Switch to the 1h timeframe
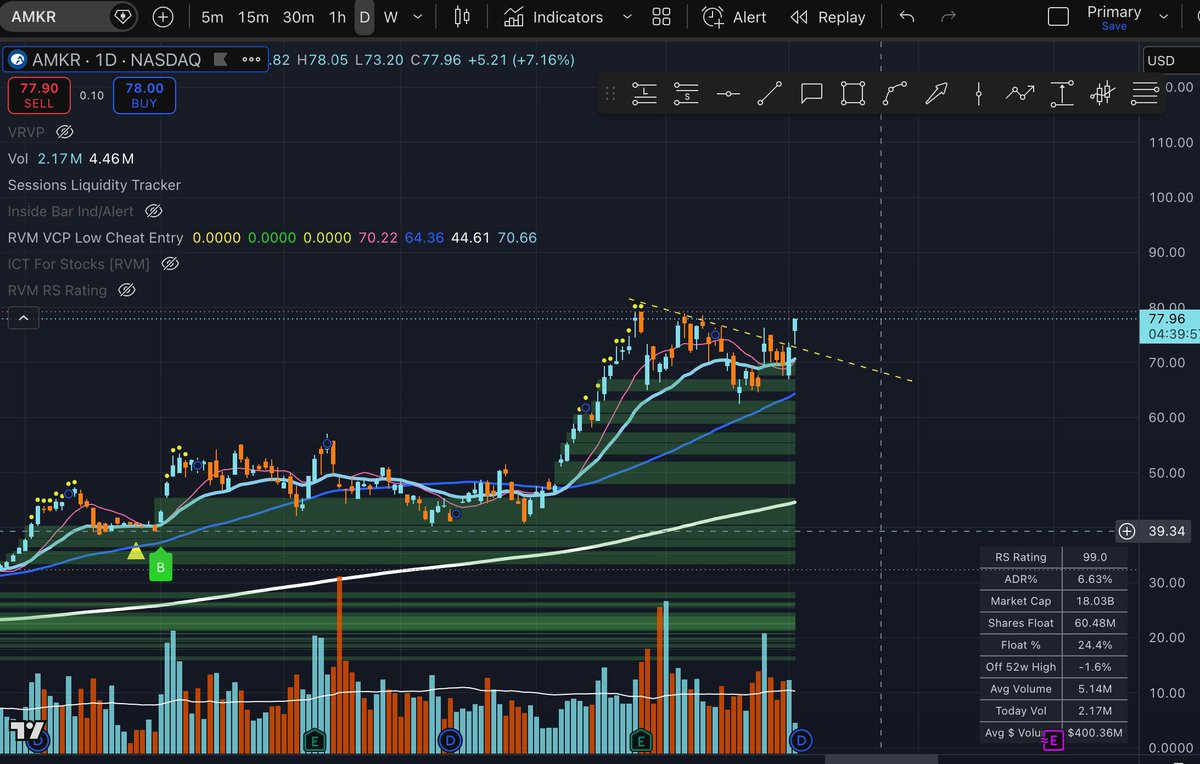1200x764 pixels. (338, 17)
